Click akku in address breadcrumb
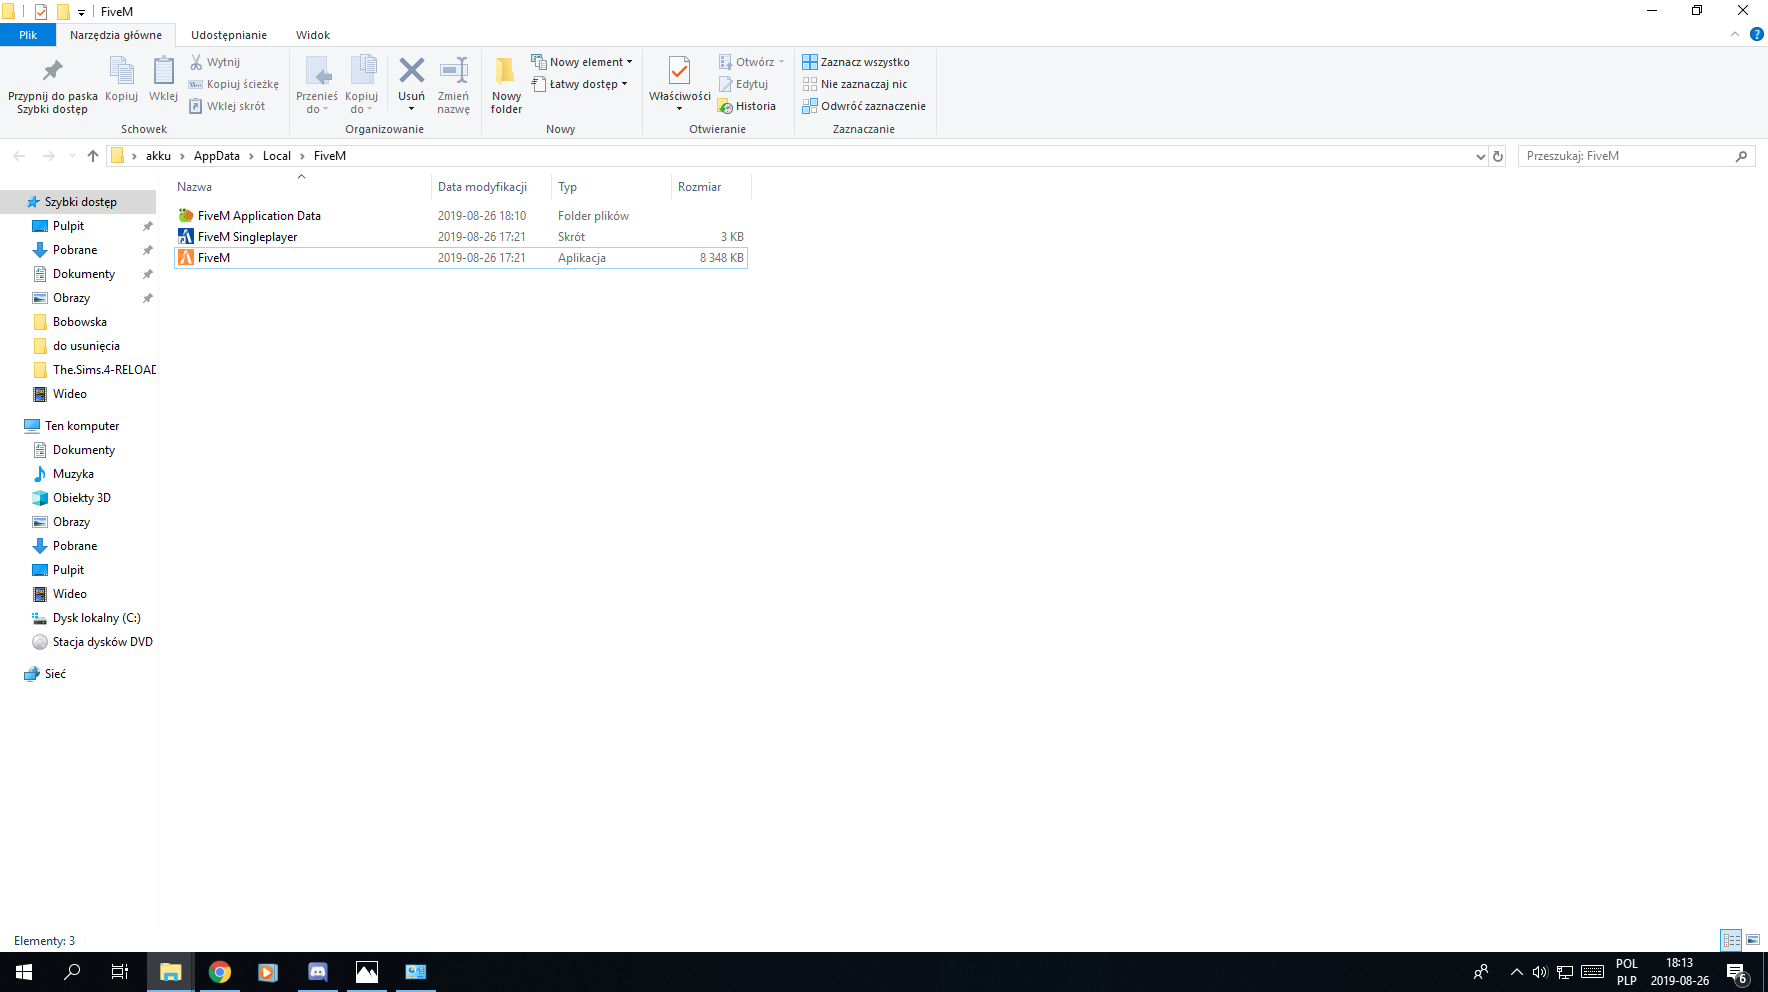This screenshot has height=992, width=1768. tap(158, 156)
